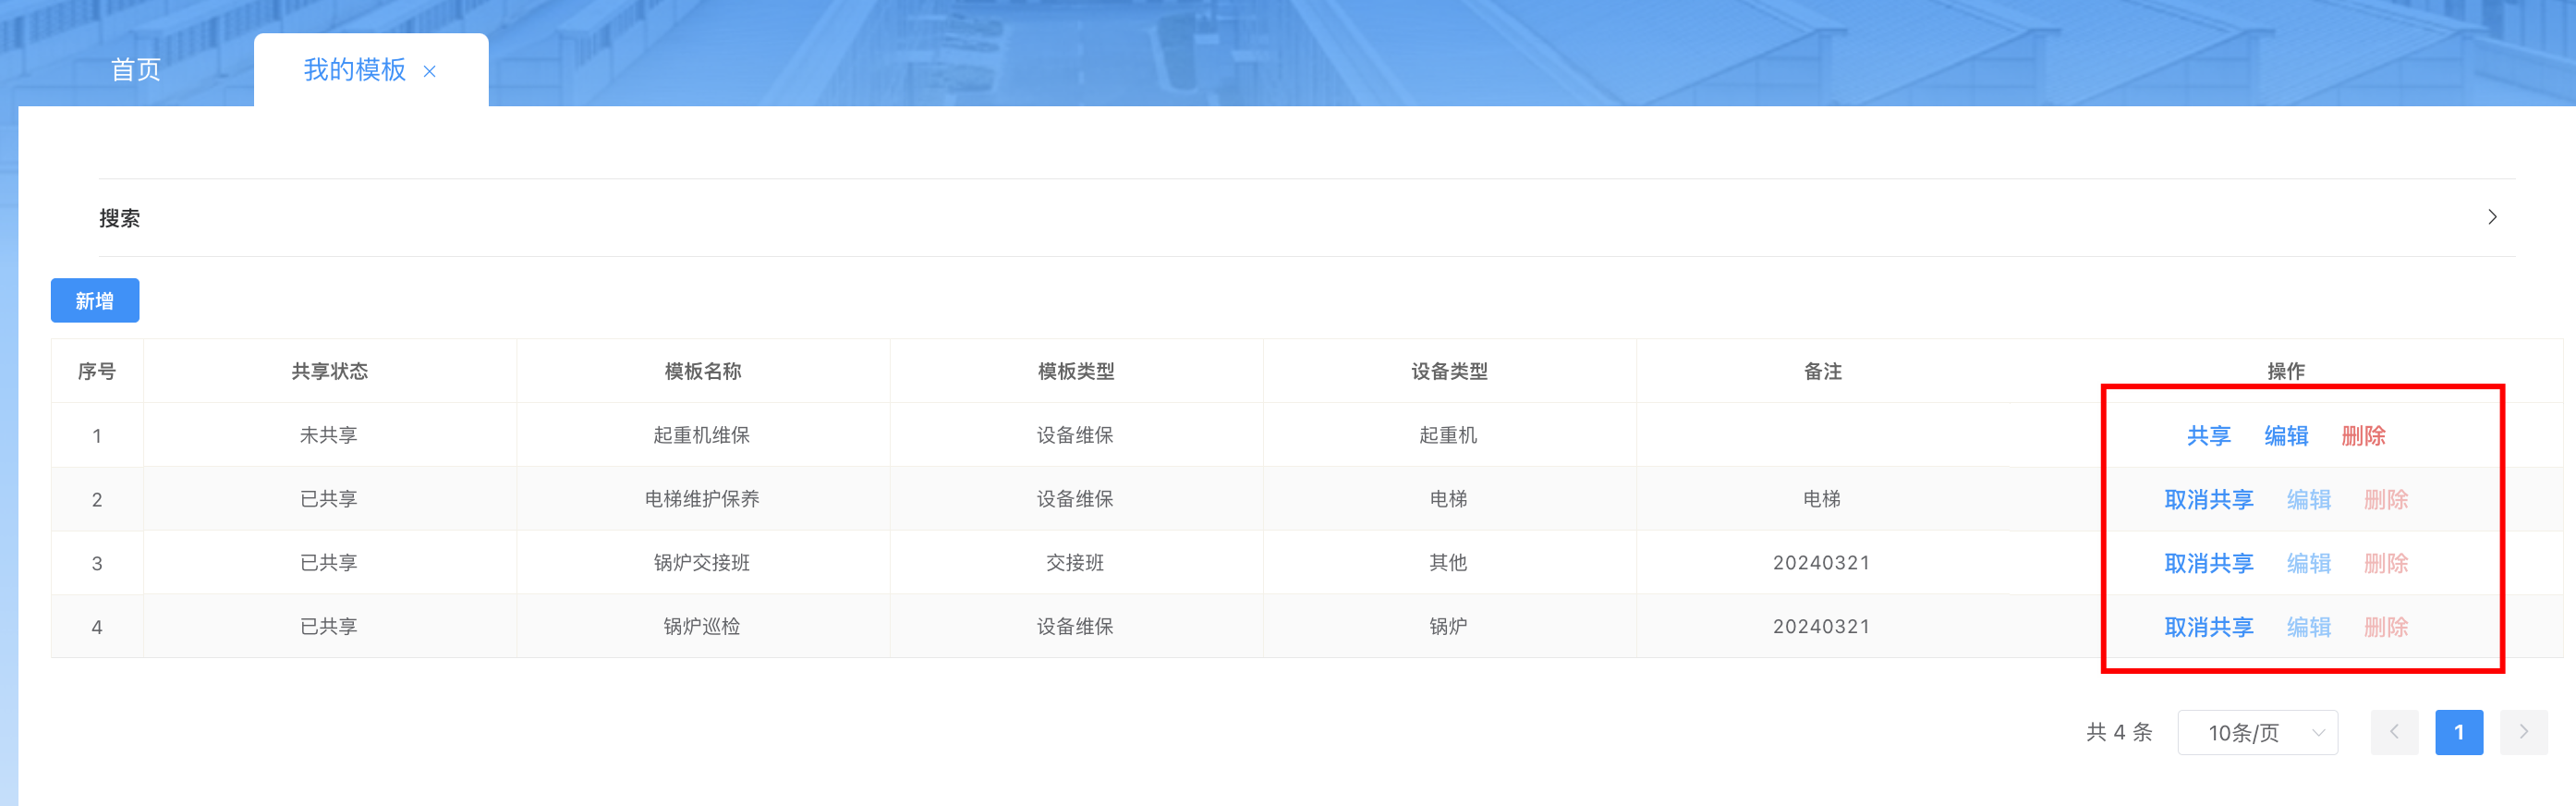This screenshot has width=2576, height=806.
Task: Go to the previous page arrow
Action: (x=2394, y=733)
